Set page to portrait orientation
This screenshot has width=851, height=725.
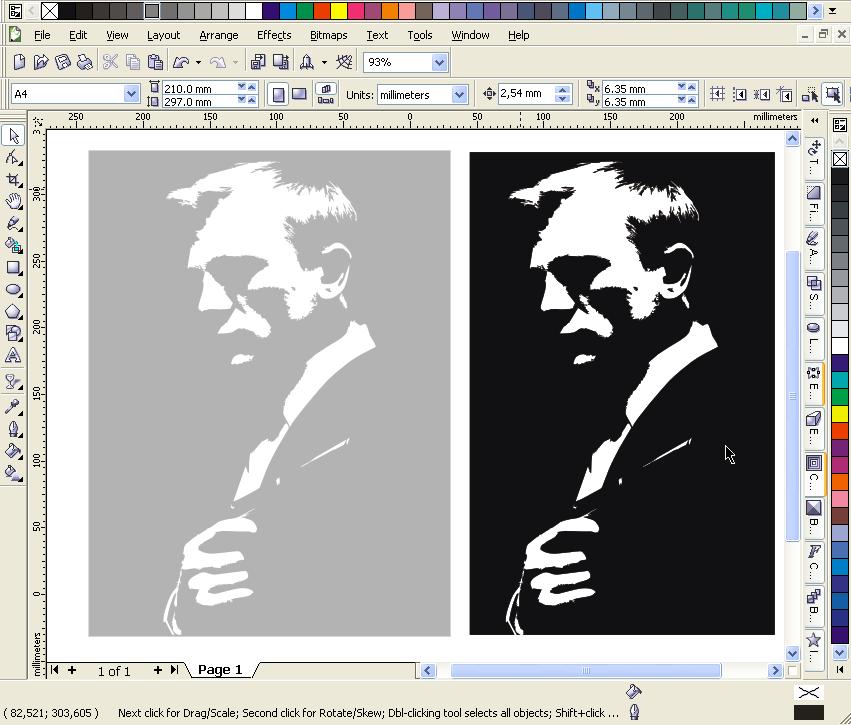tap(278, 94)
